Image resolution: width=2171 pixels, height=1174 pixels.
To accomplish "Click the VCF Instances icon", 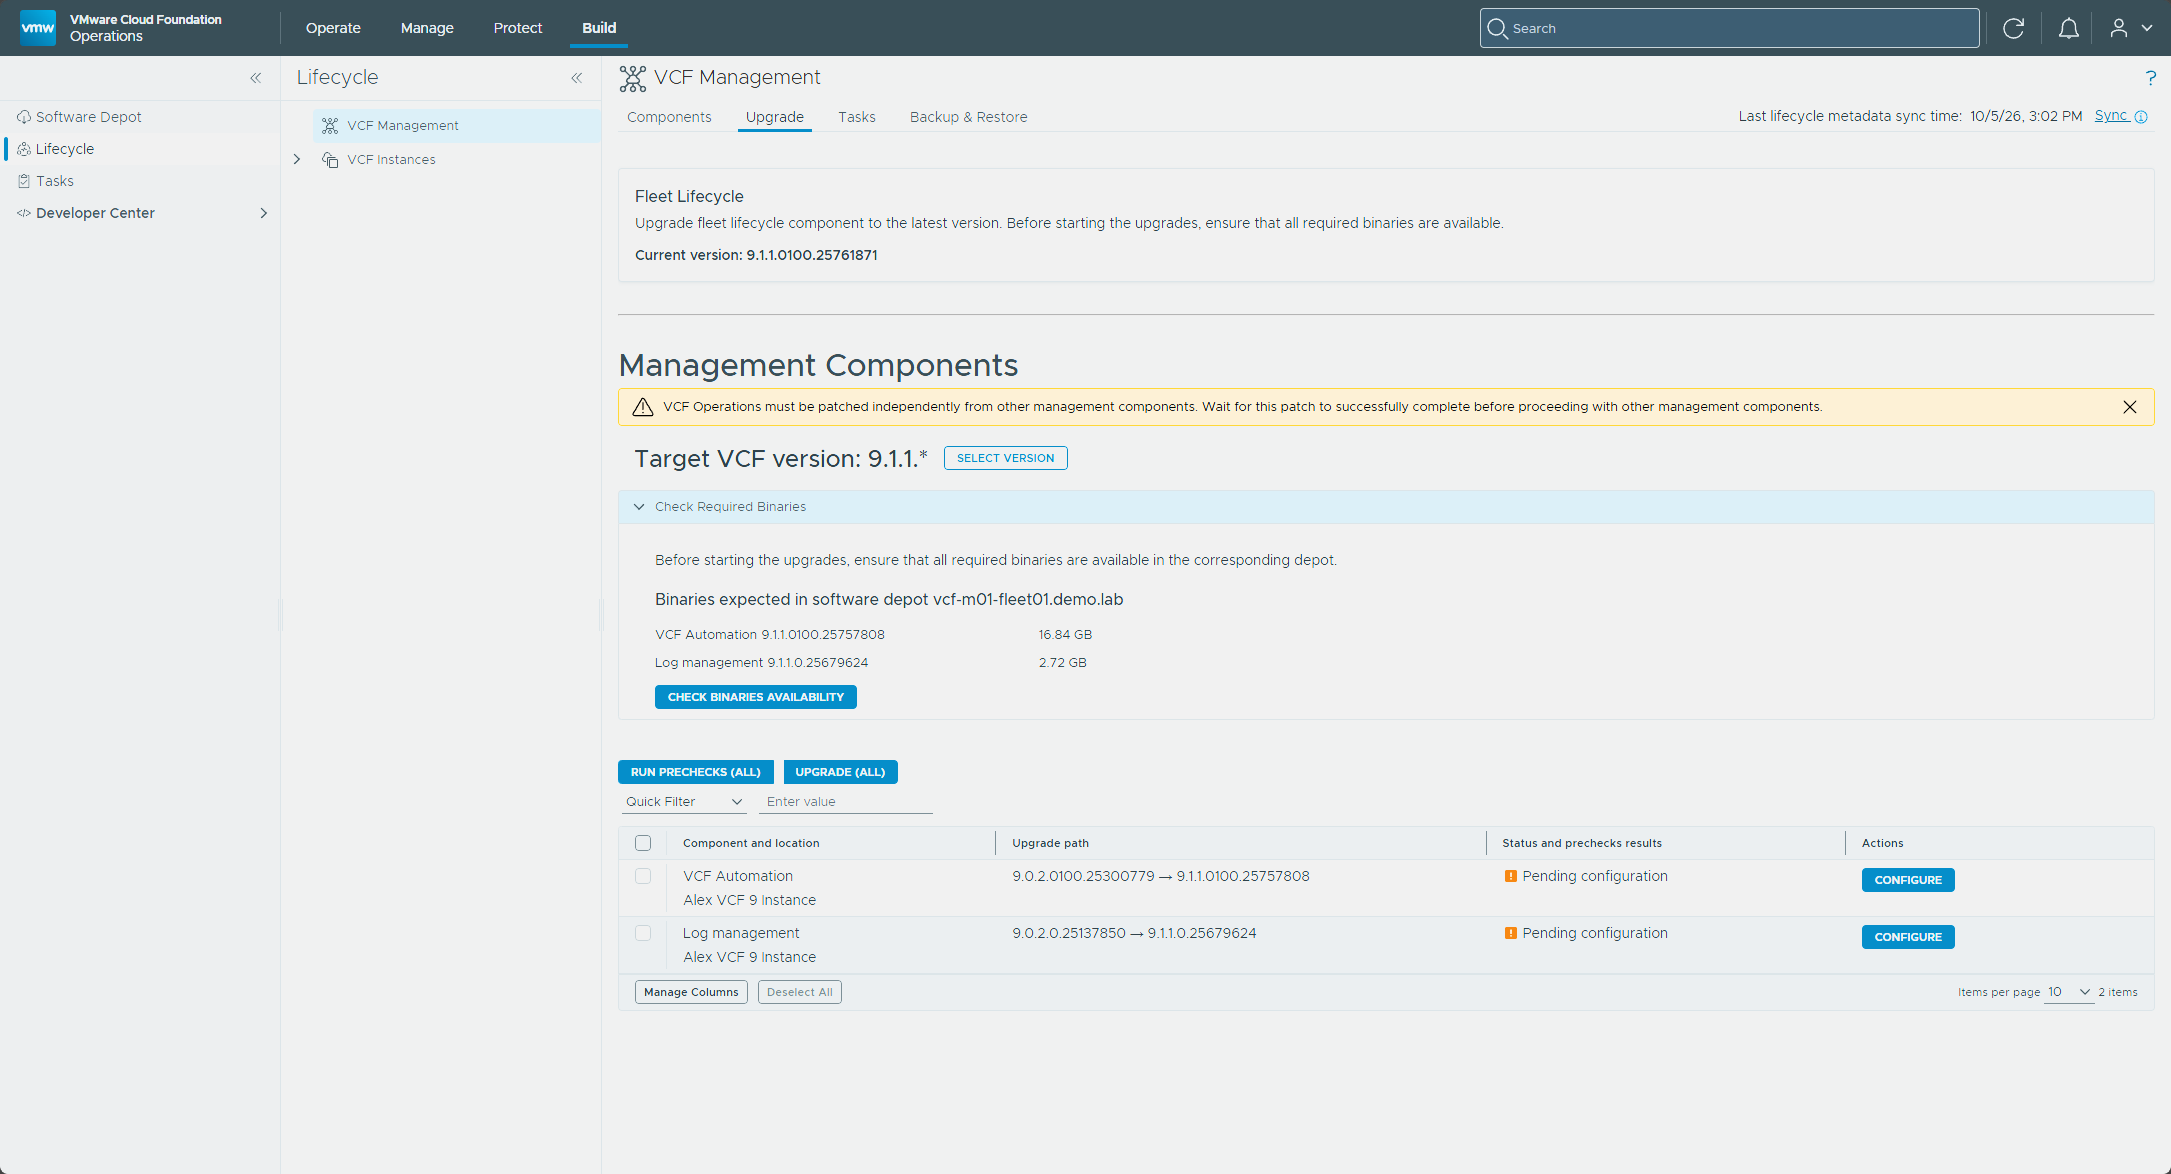I will click(x=330, y=160).
